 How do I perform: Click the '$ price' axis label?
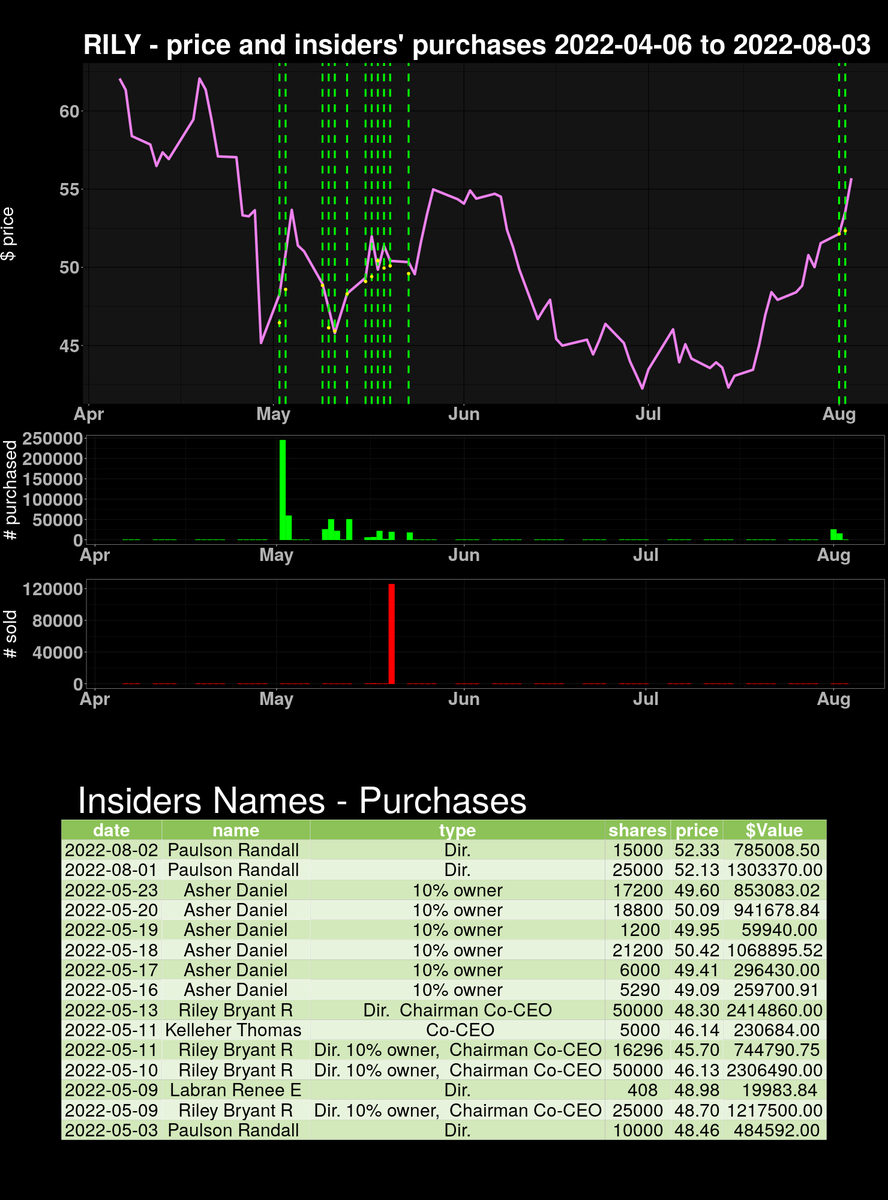point(9,234)
